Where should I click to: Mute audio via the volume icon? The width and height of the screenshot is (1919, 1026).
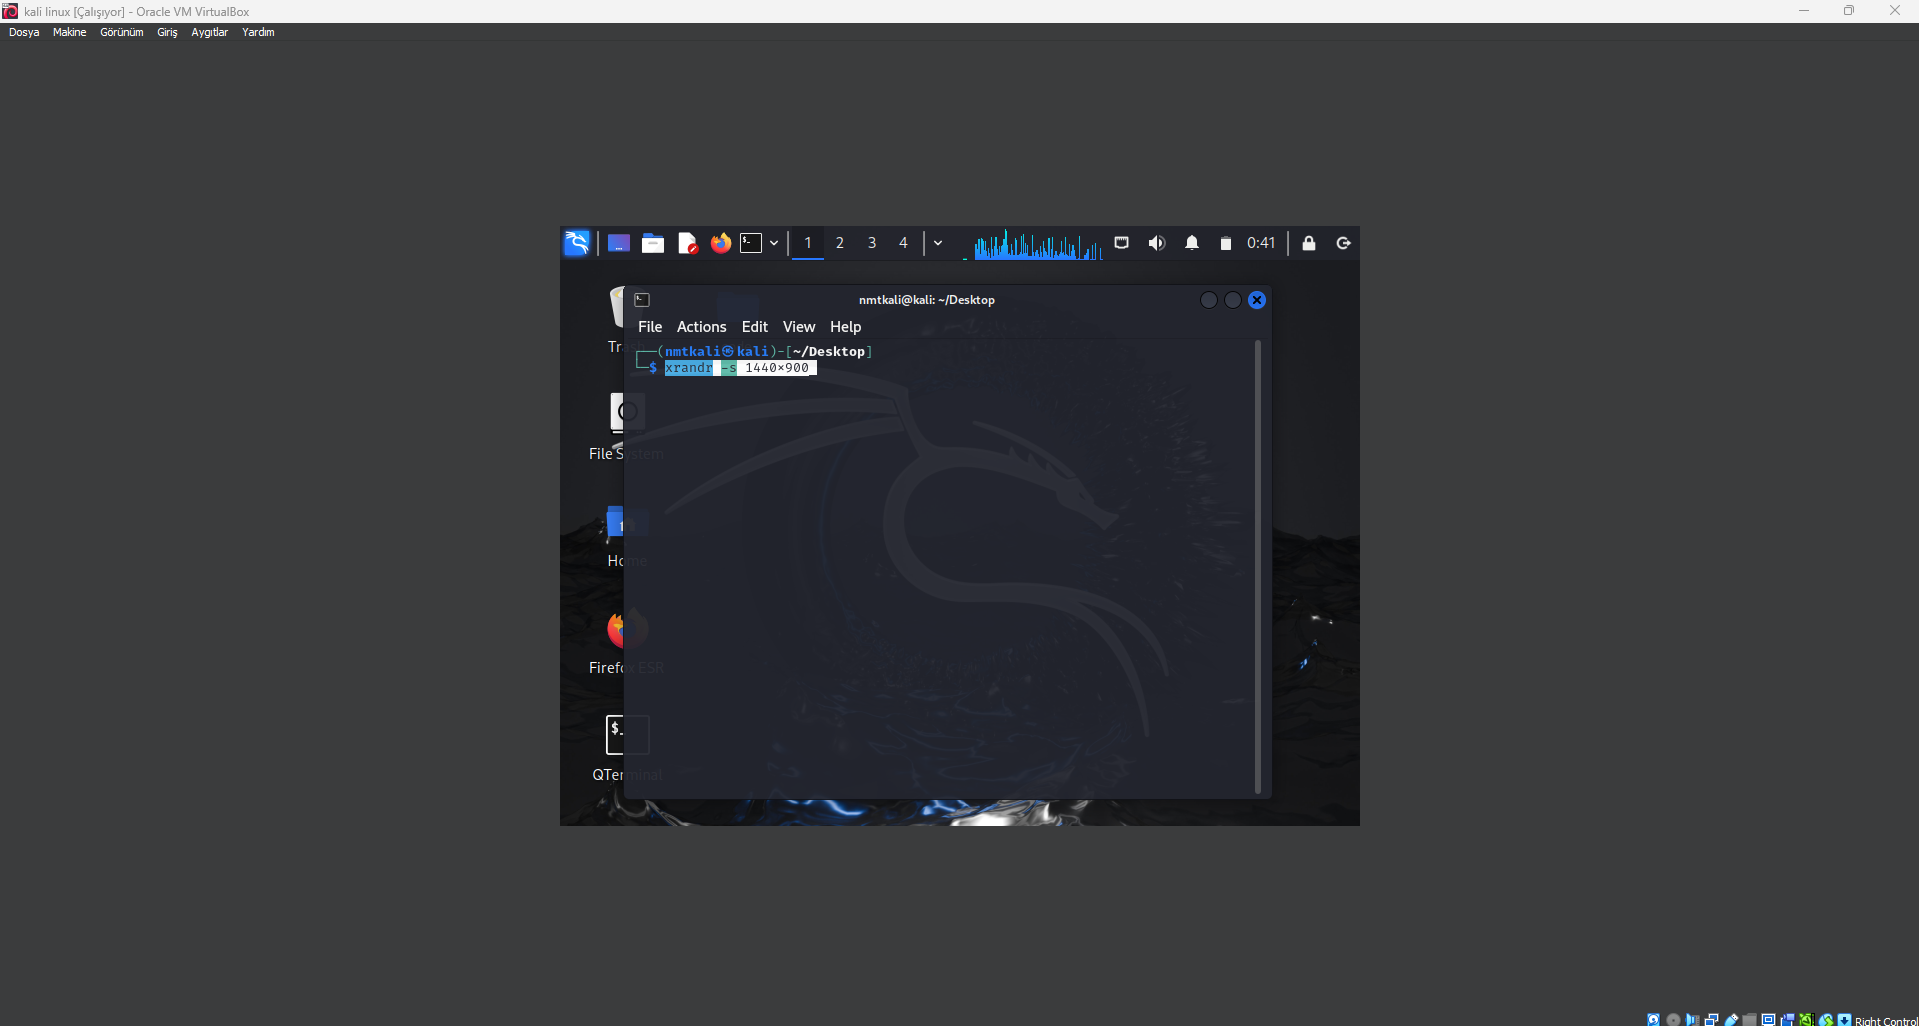(1156, 243)
